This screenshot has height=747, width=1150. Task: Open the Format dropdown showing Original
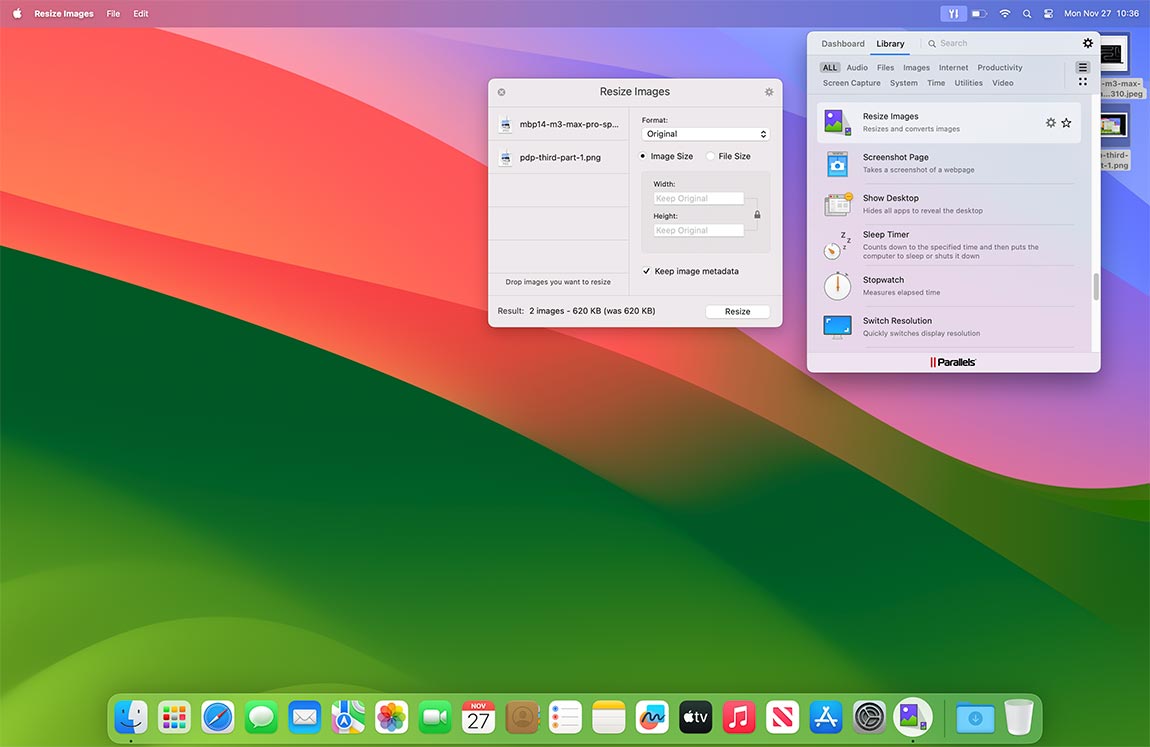705,133
